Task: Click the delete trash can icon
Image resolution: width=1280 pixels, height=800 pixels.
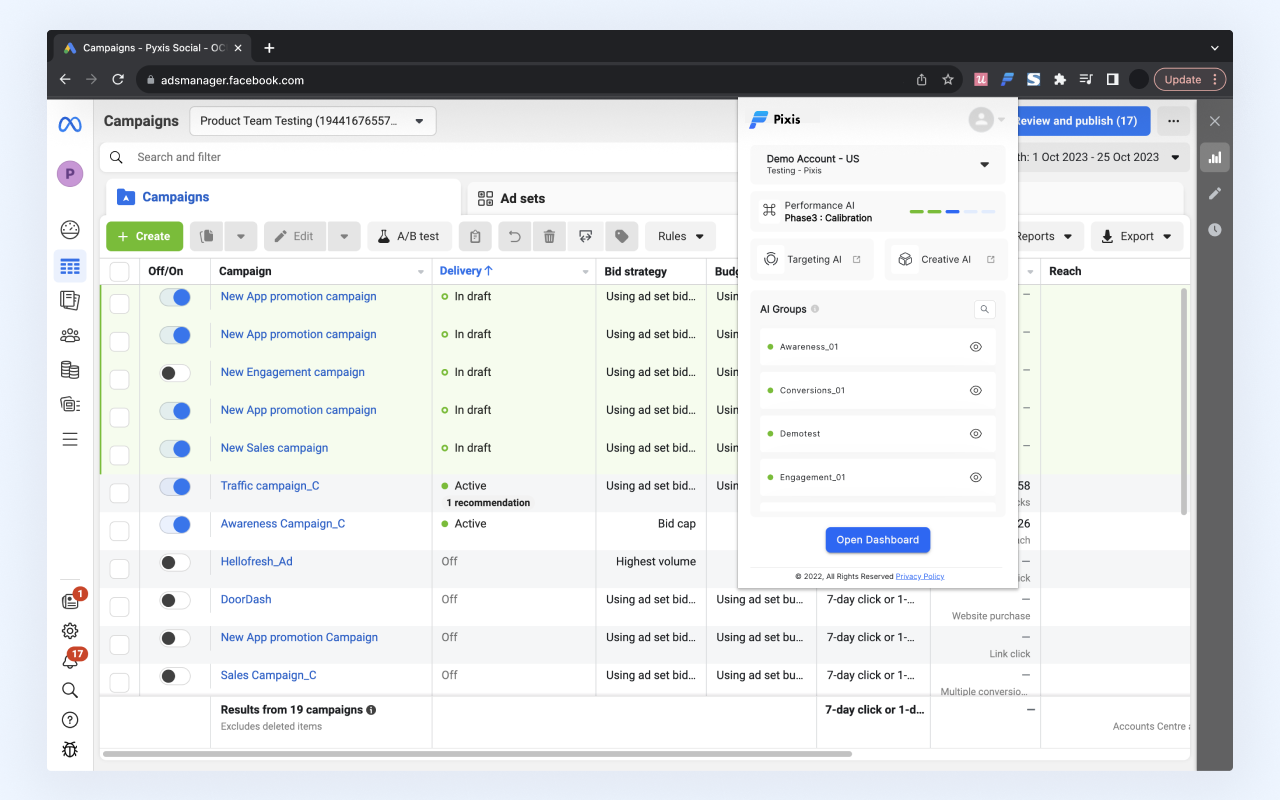Action: point(549,236)
